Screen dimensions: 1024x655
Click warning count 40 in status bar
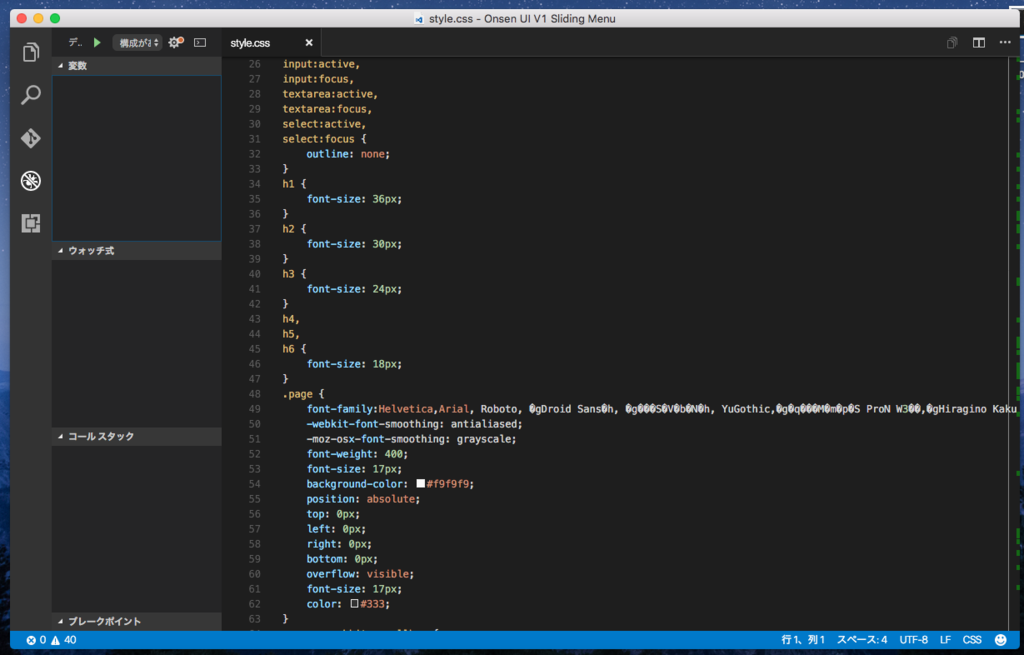[64, 640]
